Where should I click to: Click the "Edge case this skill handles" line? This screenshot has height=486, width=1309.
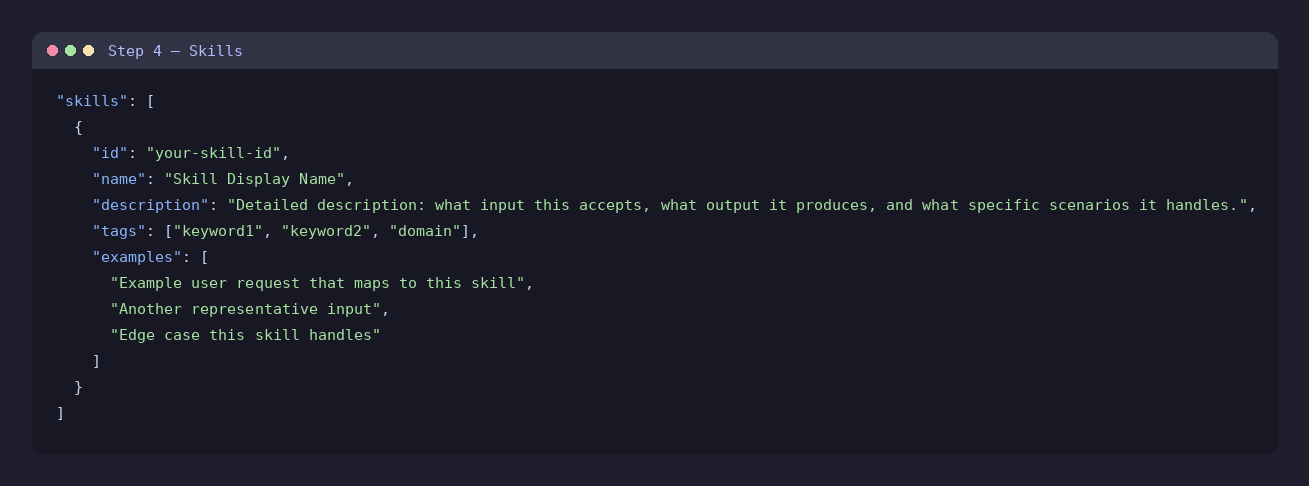coord(246,335)
